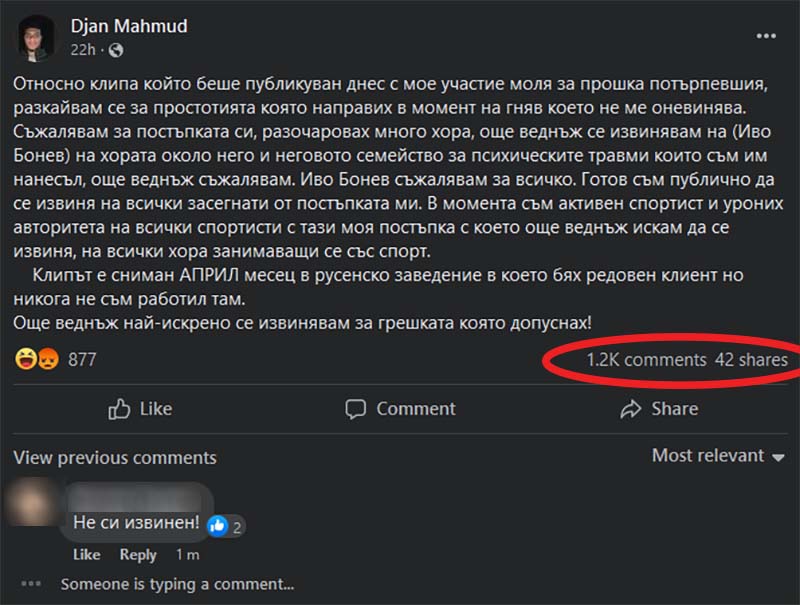Click the post author's profile picture
Viewport: 800px width, 605px height.
tap(35, 37)
